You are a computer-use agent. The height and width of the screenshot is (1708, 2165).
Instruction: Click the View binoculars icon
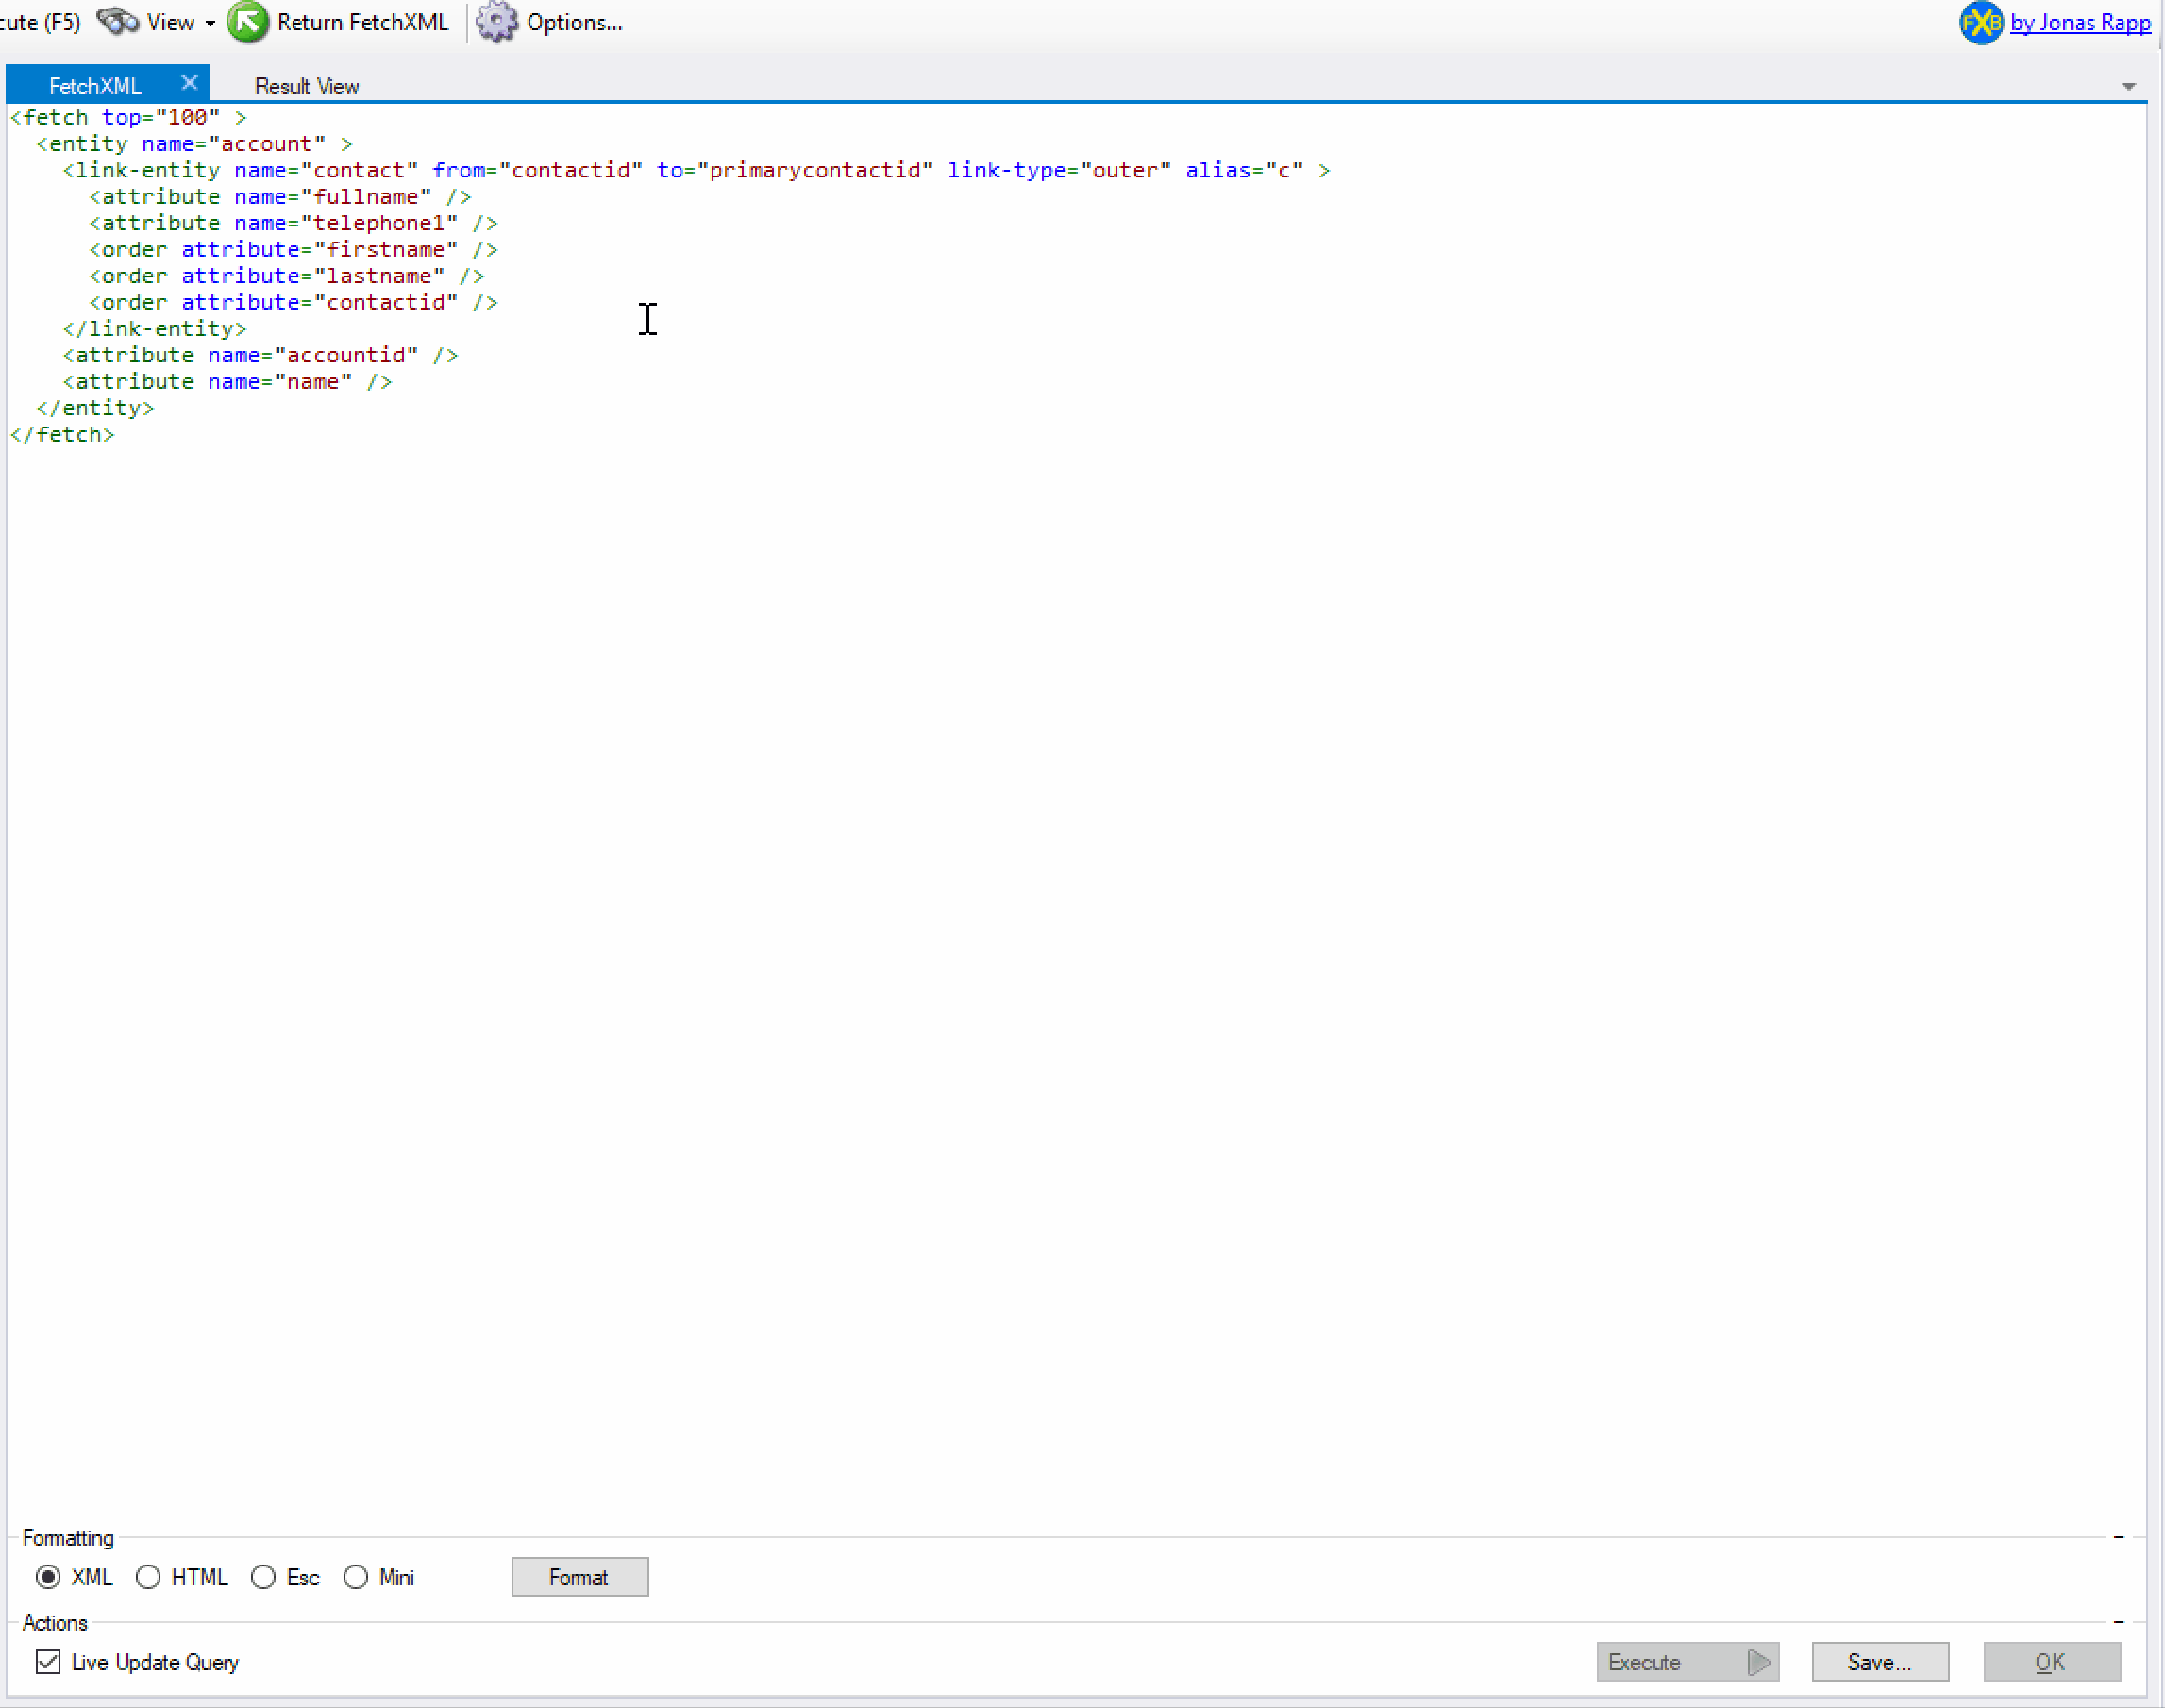pyautogui.click(x=117, y=21)
